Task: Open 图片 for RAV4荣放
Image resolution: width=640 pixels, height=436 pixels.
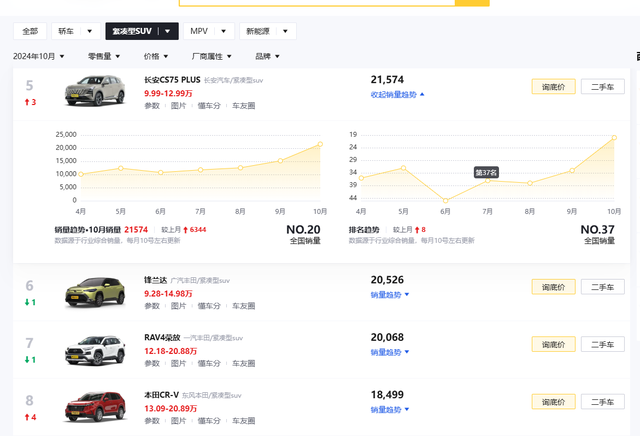Action: (x=178, y=363)
